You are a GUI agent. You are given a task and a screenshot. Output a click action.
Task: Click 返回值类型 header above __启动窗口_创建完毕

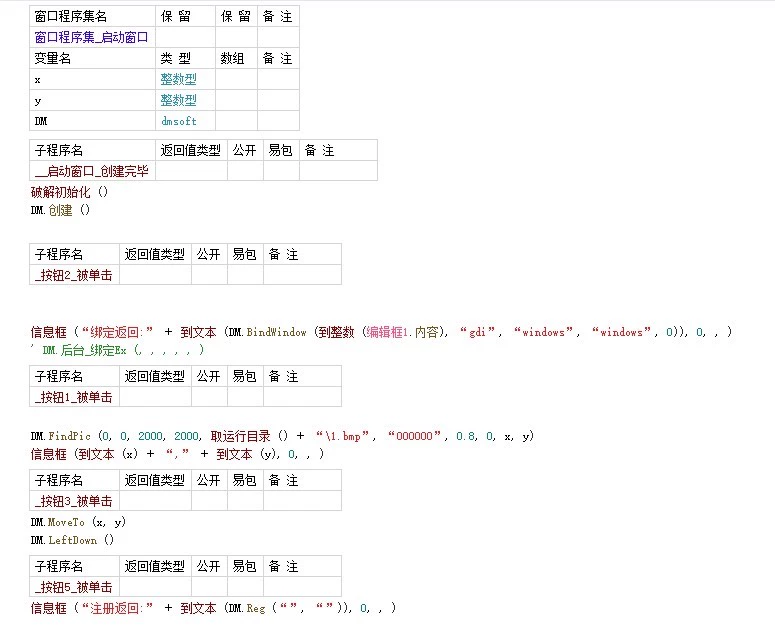point(190,150)
